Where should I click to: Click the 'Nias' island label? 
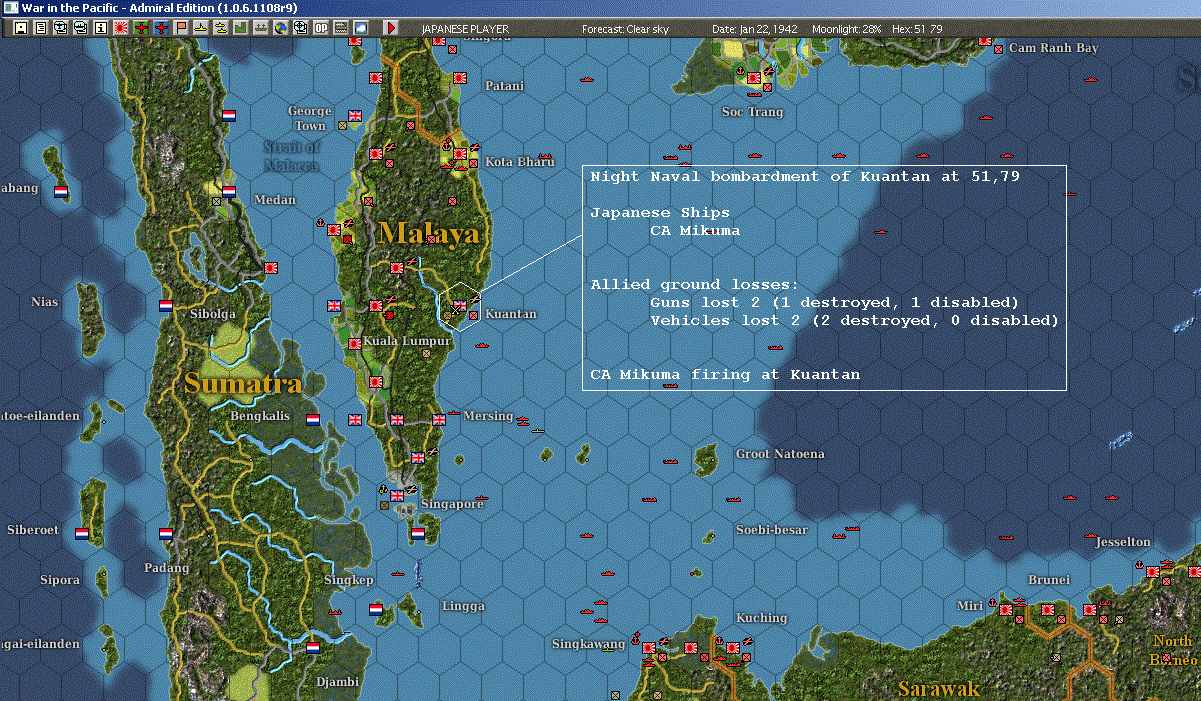click(45, 302)
